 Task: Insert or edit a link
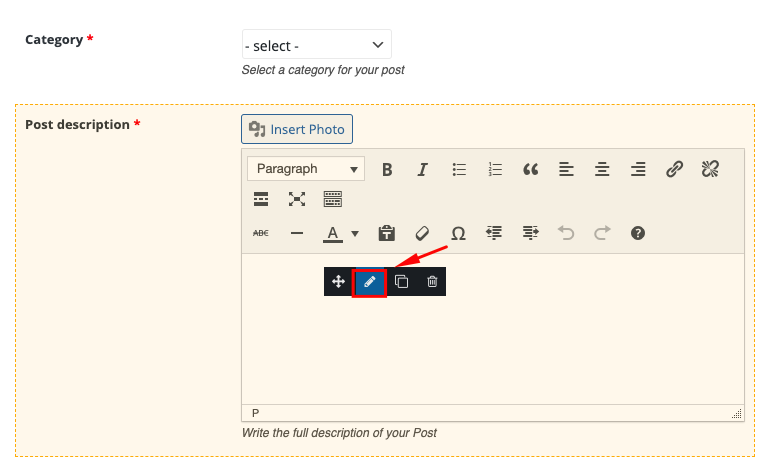click(674, 169)
